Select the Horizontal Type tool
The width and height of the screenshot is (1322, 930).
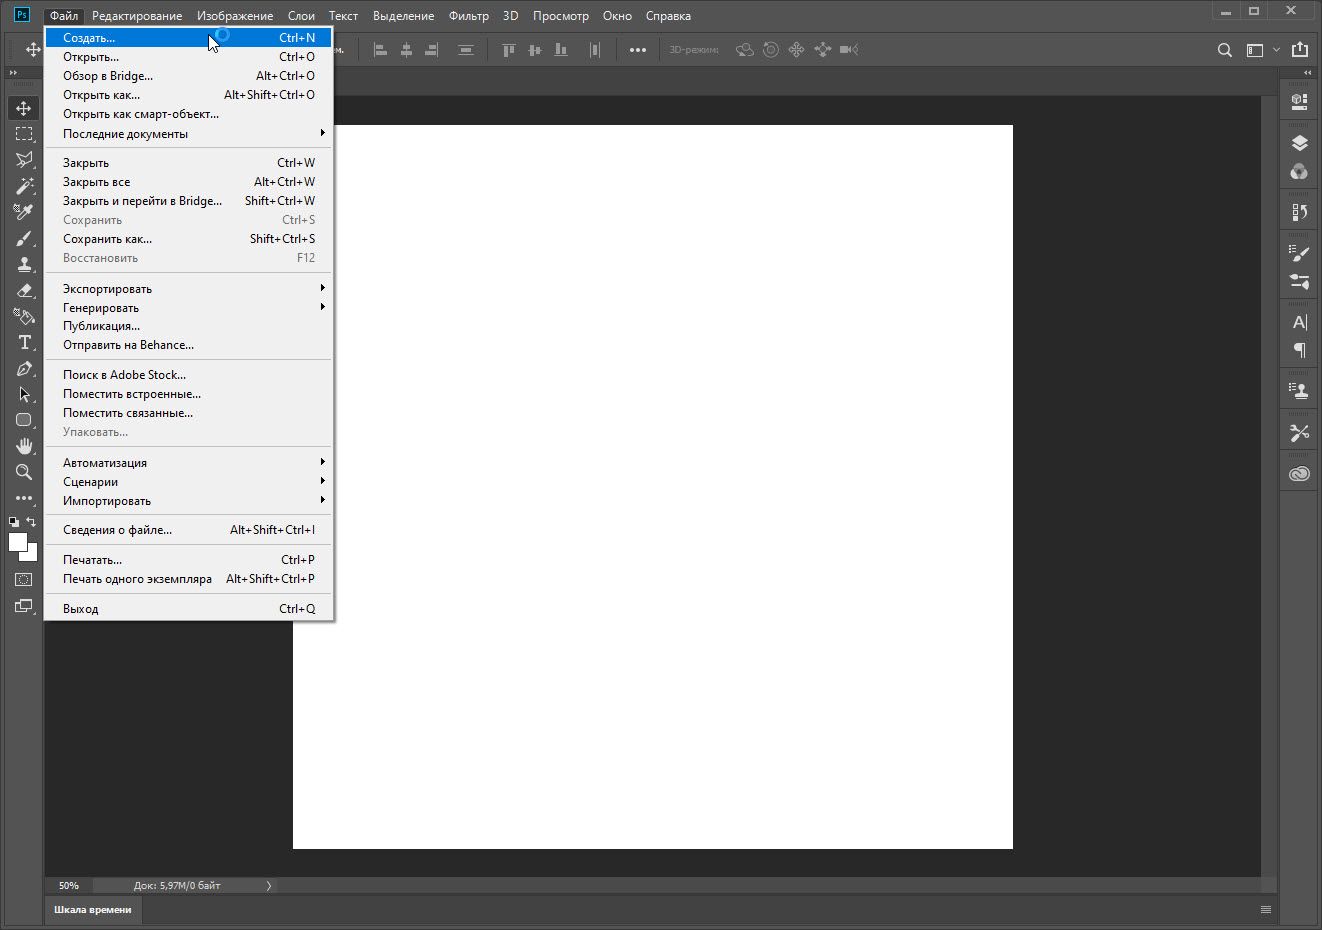point(24,342)
